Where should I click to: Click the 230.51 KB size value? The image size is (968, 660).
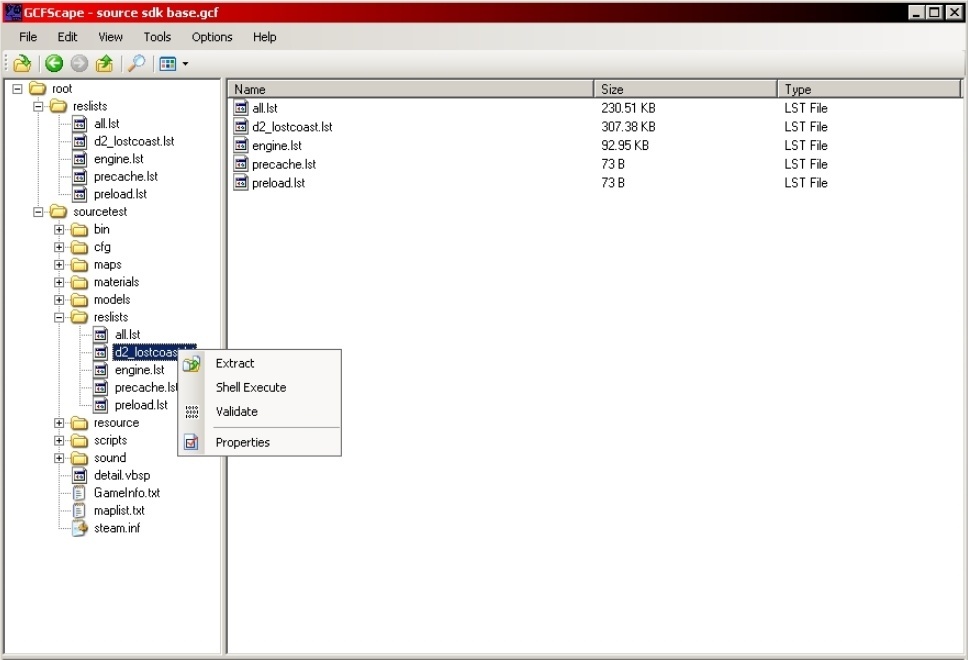click(x=628, y=108)
